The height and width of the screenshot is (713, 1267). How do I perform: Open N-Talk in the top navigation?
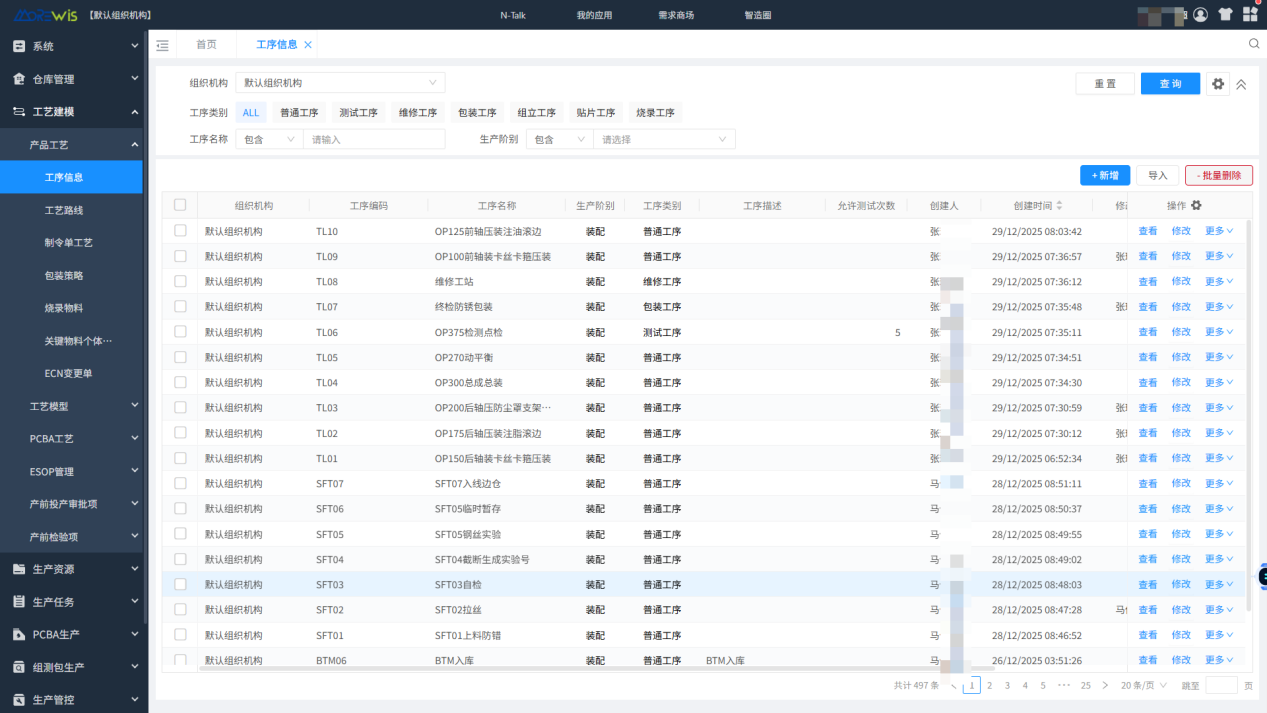(512, 15)
